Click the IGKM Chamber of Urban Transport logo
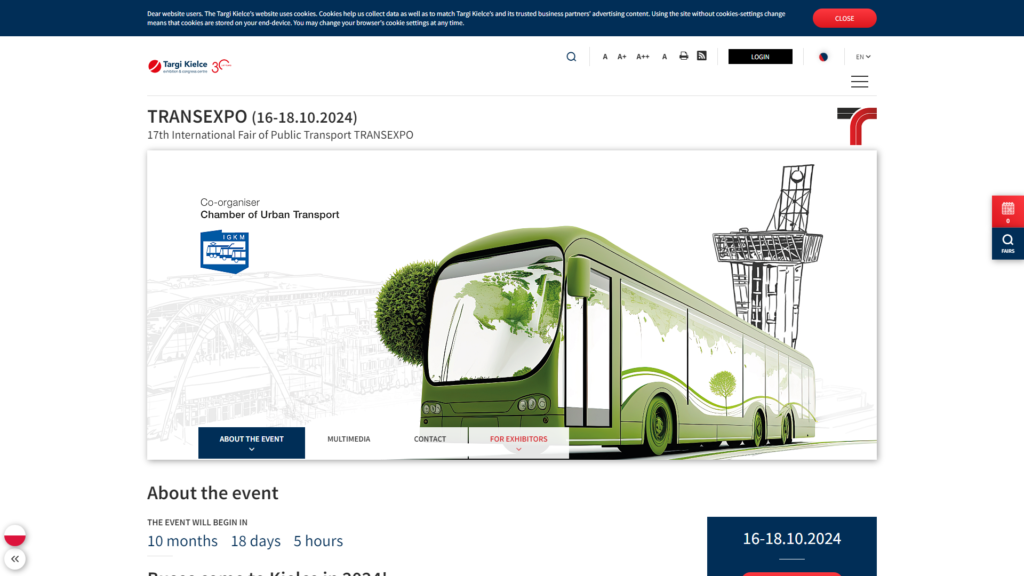The image size is (1024, 576). point(224,251)
